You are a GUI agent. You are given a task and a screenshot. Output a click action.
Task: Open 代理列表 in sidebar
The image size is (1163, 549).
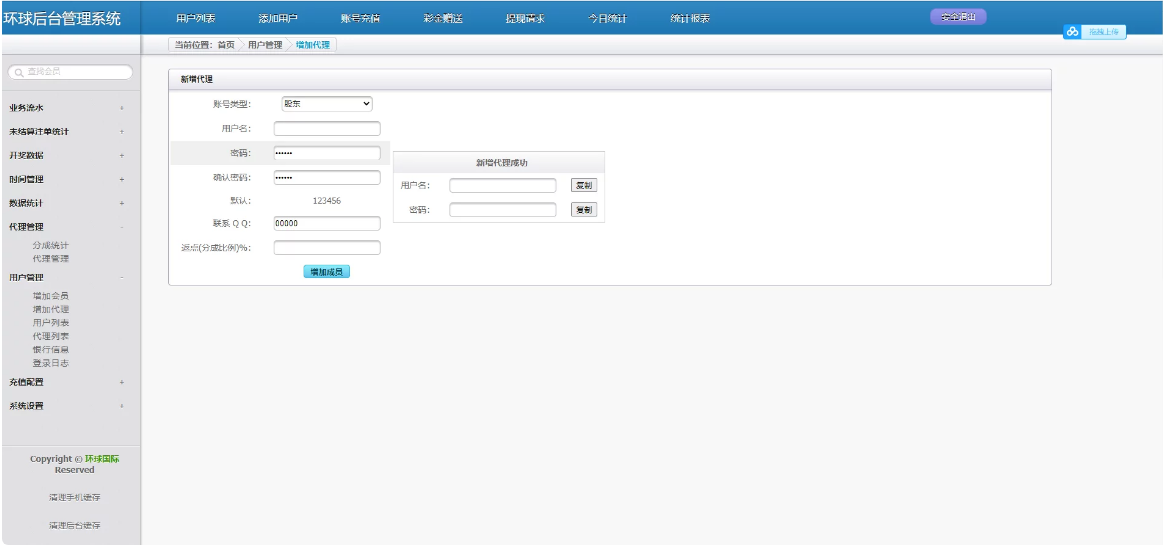50,336
